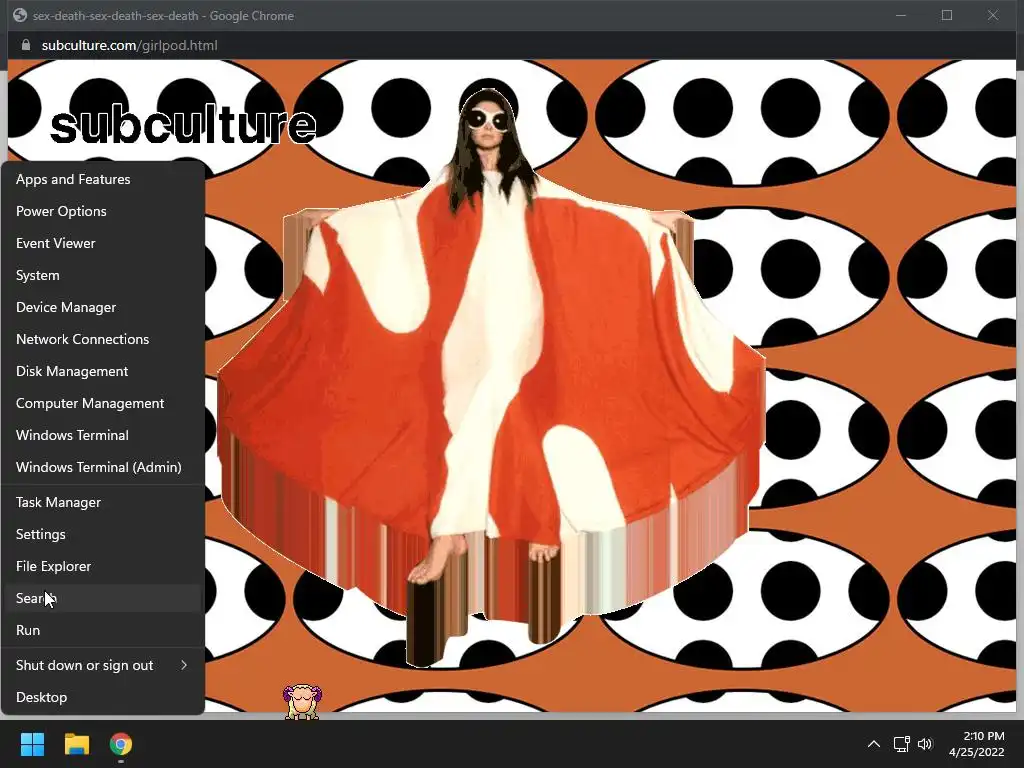Image resolution: width=1024 pixels, height=768 pixels.
Task: Click the sheep character at page bottom
Action: (302, 701)
